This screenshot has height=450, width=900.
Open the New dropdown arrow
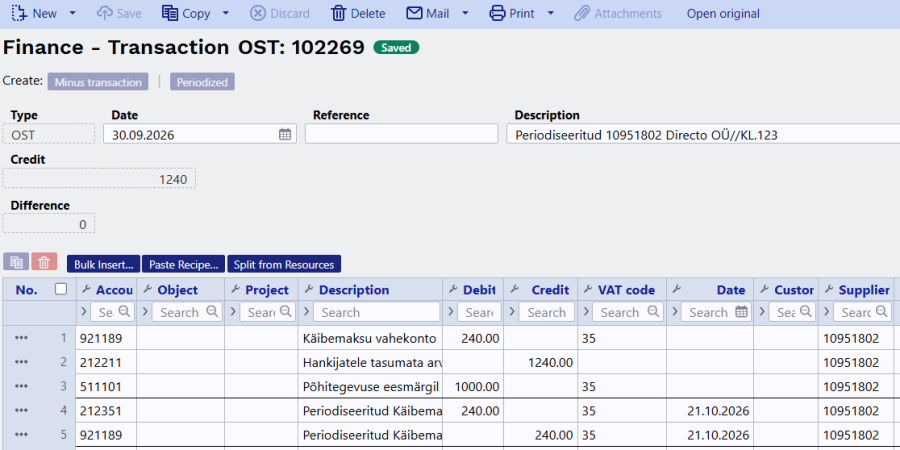coord(72,13)
